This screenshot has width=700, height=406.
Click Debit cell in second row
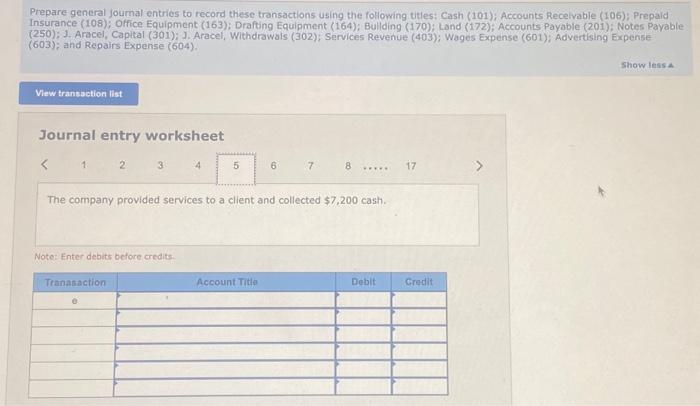[x=363, y=317]
